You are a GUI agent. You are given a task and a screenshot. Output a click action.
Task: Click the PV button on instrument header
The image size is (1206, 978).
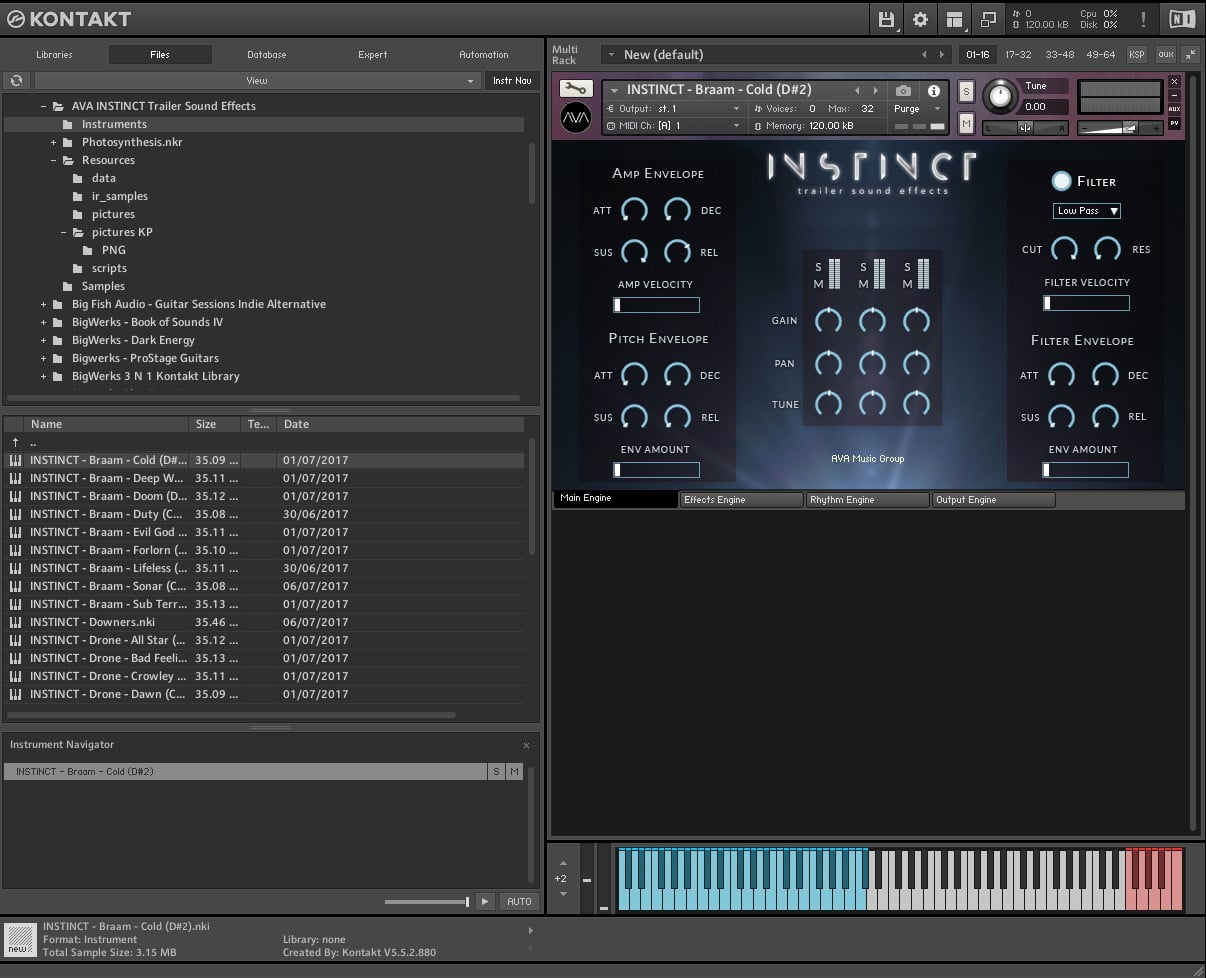1174,123
